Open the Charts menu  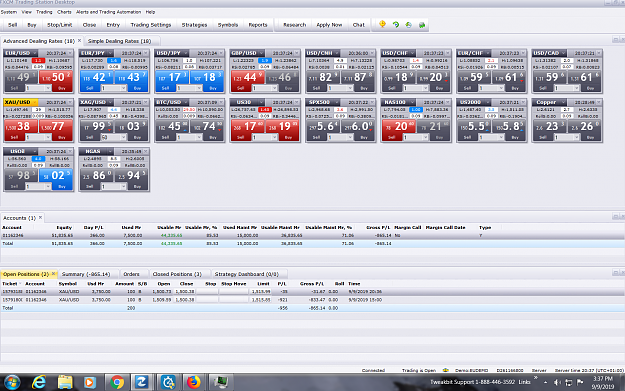coord(64,12)
